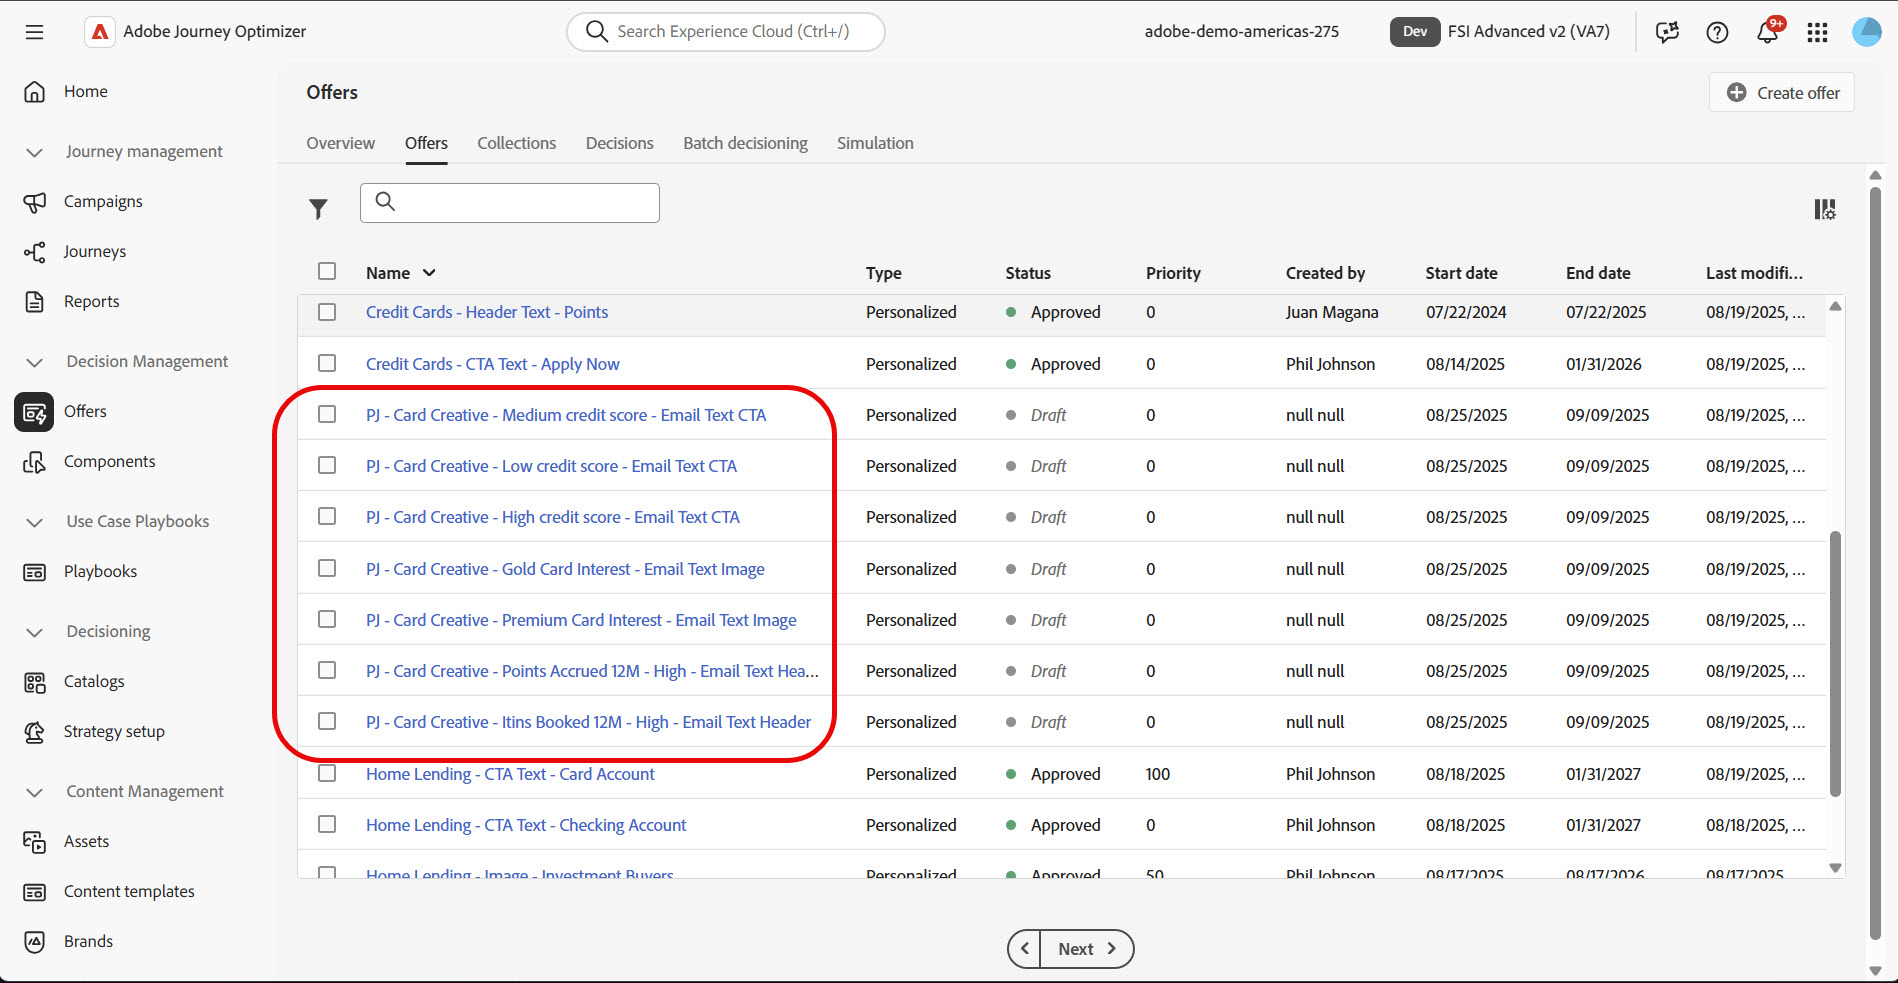The height and width of the screenshot is (983, 1898).
Task: Click the offers search input field
Action: [x=510, y=203]
